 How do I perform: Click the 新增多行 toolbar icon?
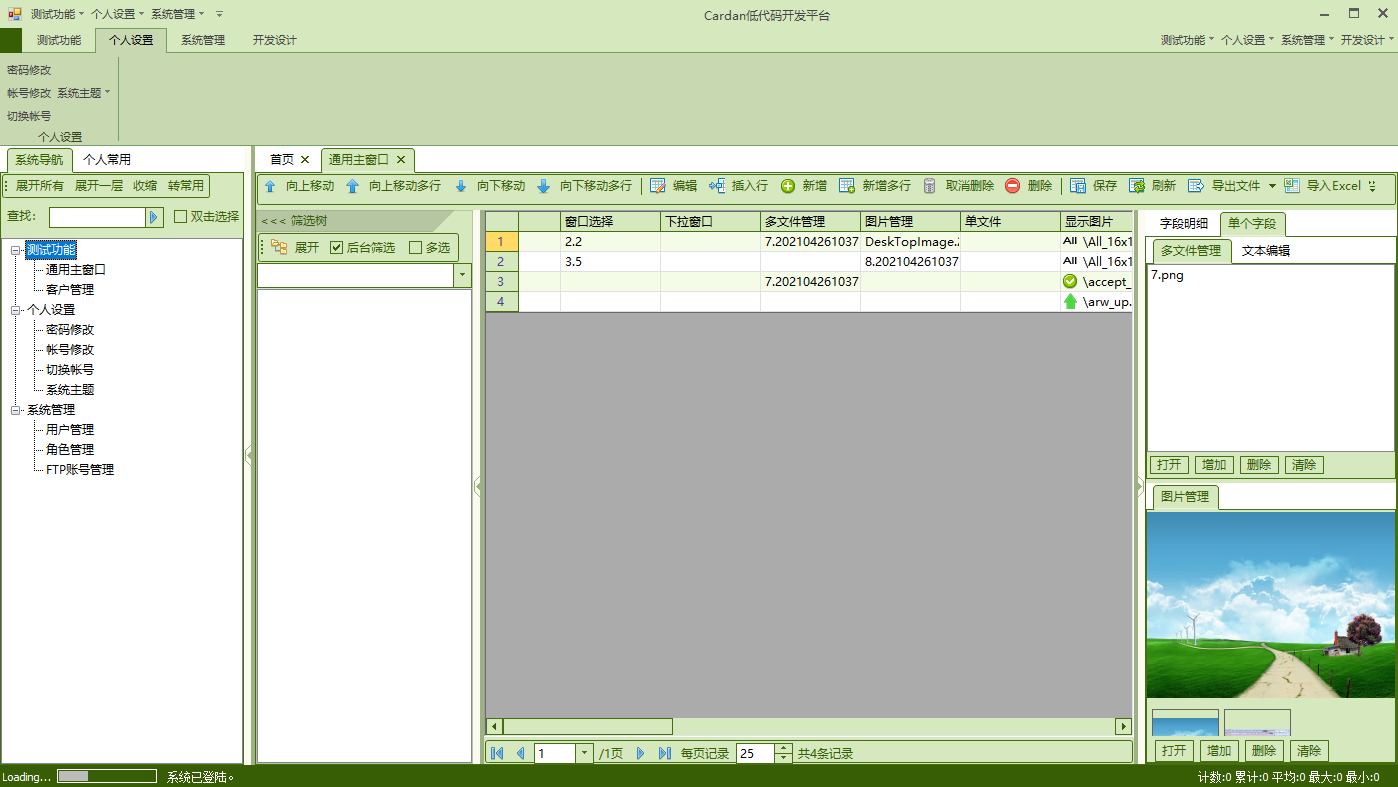[x=847, y=186]
